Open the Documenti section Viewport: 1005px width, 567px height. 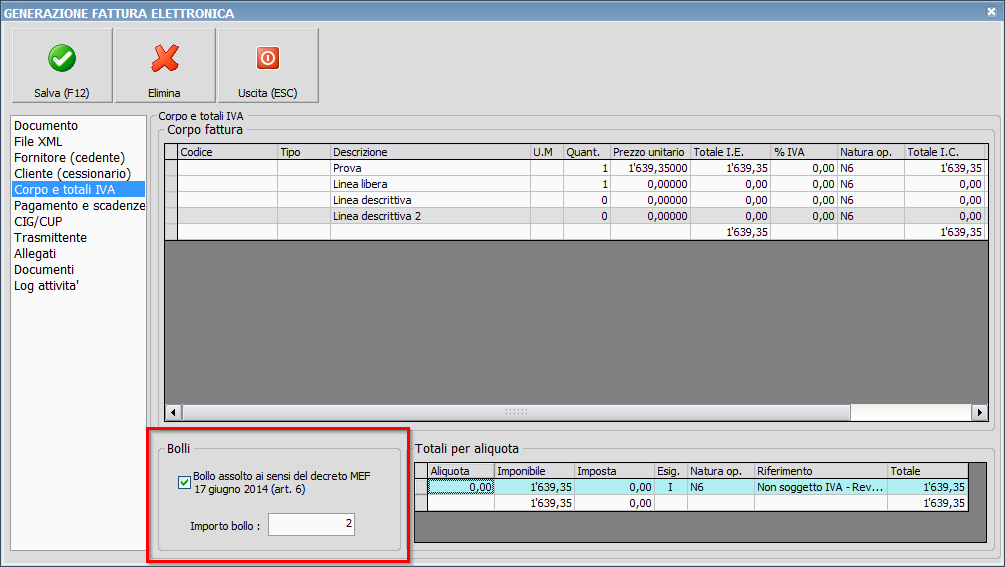(44, 270)
